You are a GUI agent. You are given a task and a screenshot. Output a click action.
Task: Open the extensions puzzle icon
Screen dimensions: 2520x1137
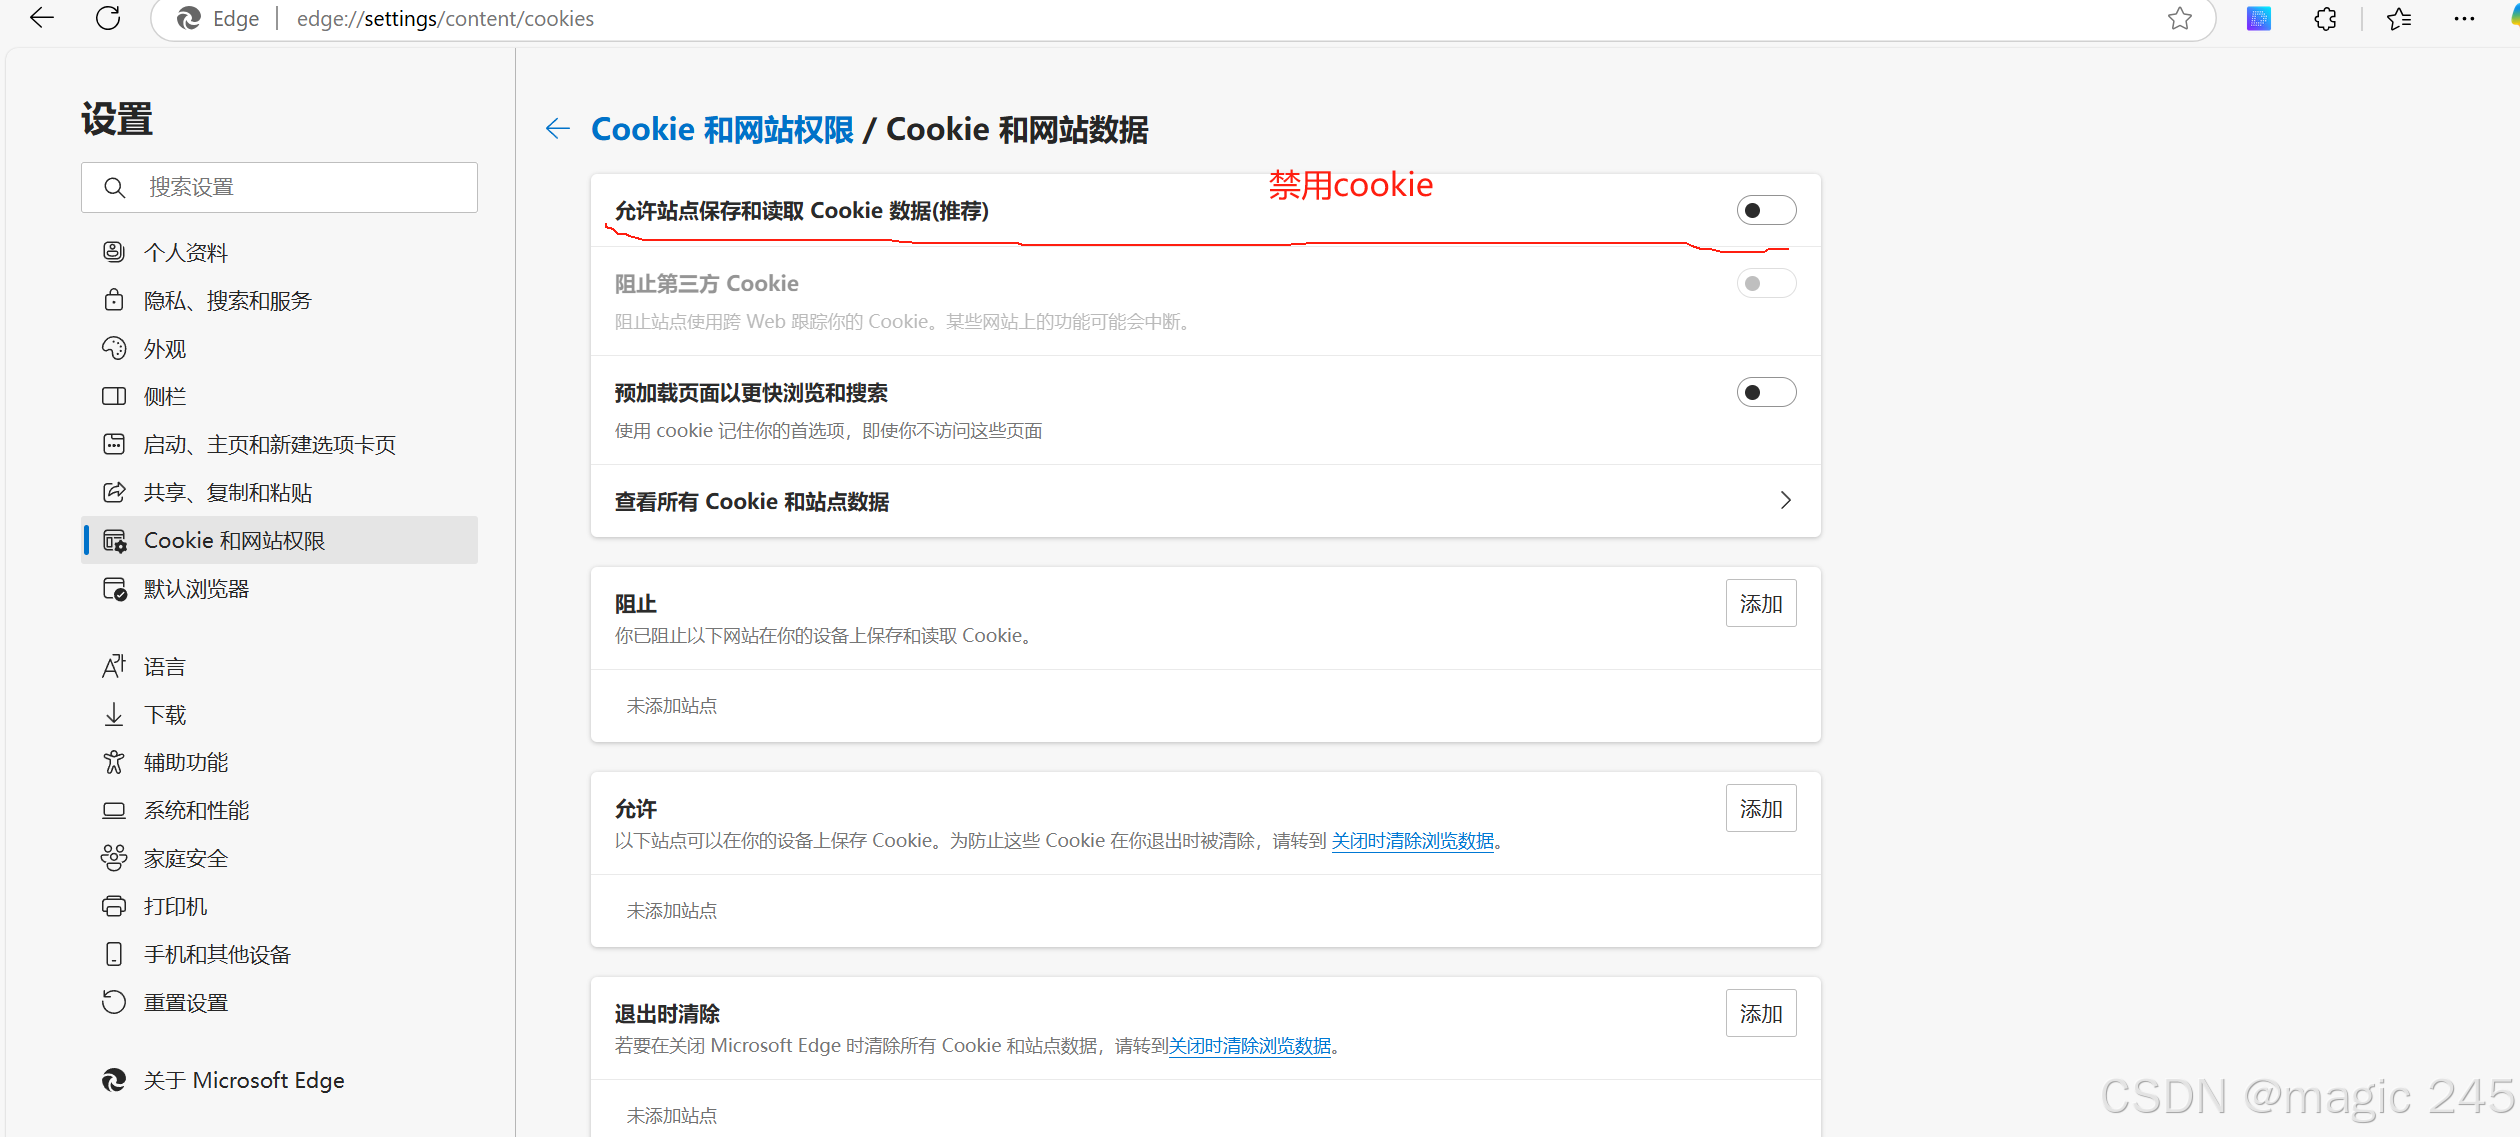tap(2325, 19)
